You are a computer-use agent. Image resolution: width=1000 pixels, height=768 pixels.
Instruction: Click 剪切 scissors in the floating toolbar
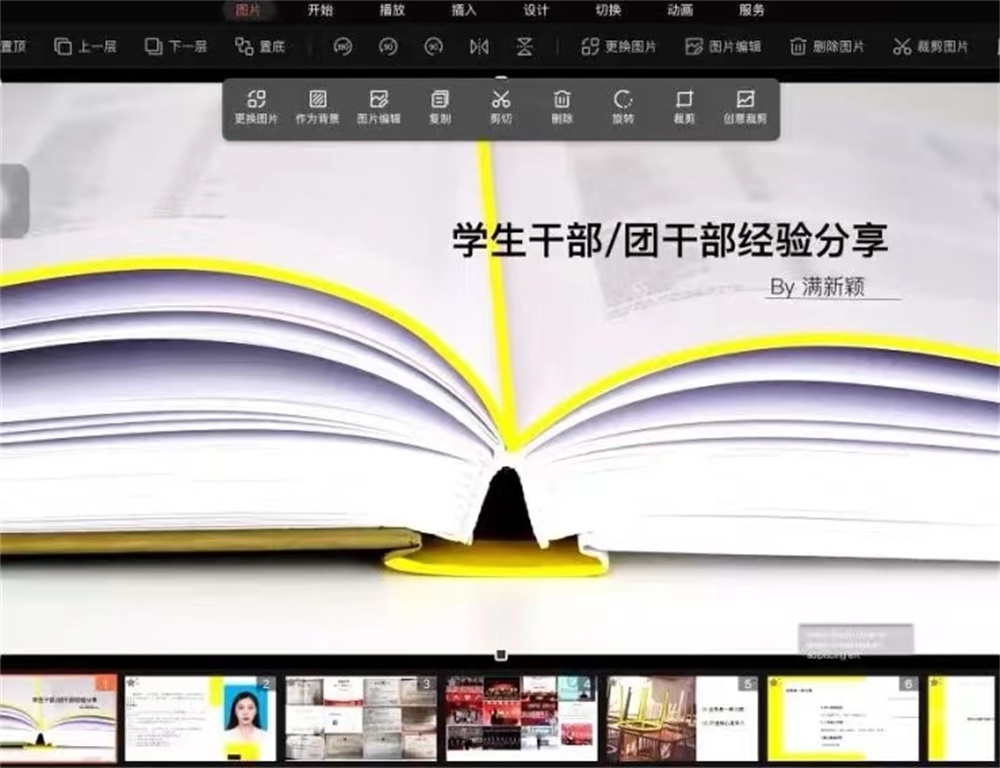pos(501,107)
